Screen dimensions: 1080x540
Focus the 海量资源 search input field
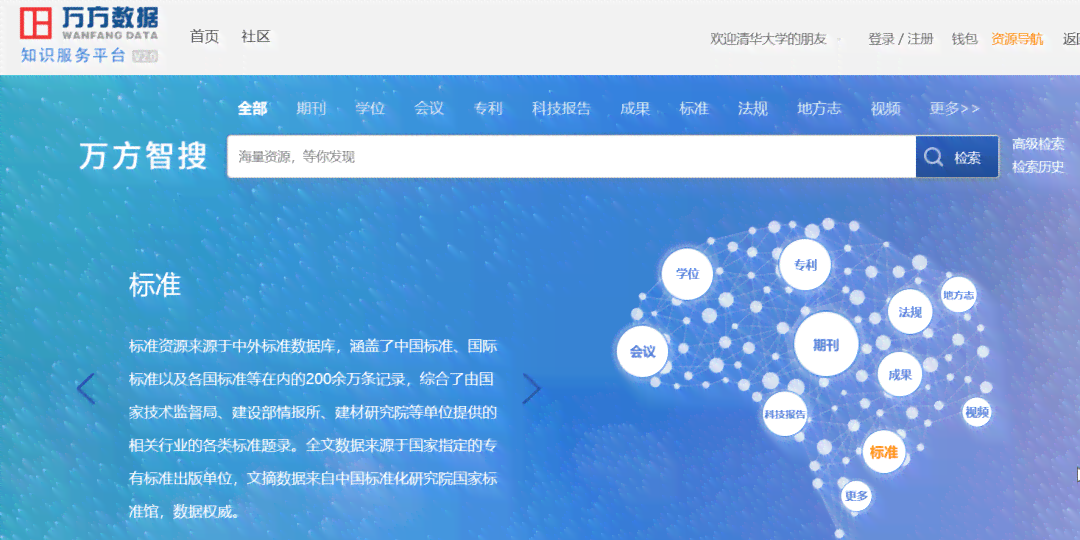pos(572,156)
